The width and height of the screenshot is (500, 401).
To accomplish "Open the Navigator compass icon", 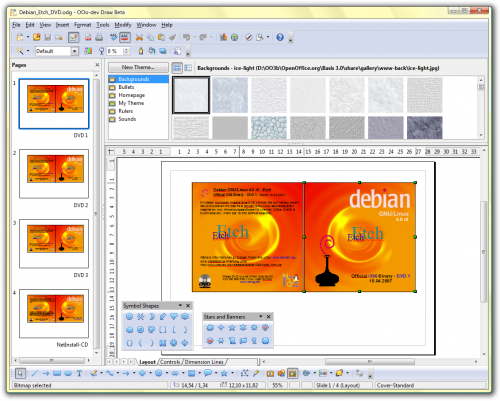I will (249, 37).
